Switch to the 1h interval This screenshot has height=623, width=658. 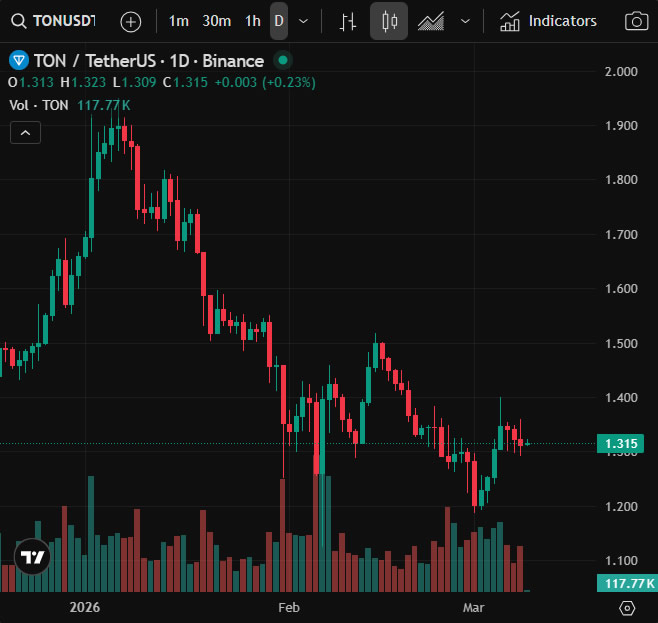[253, 21]
